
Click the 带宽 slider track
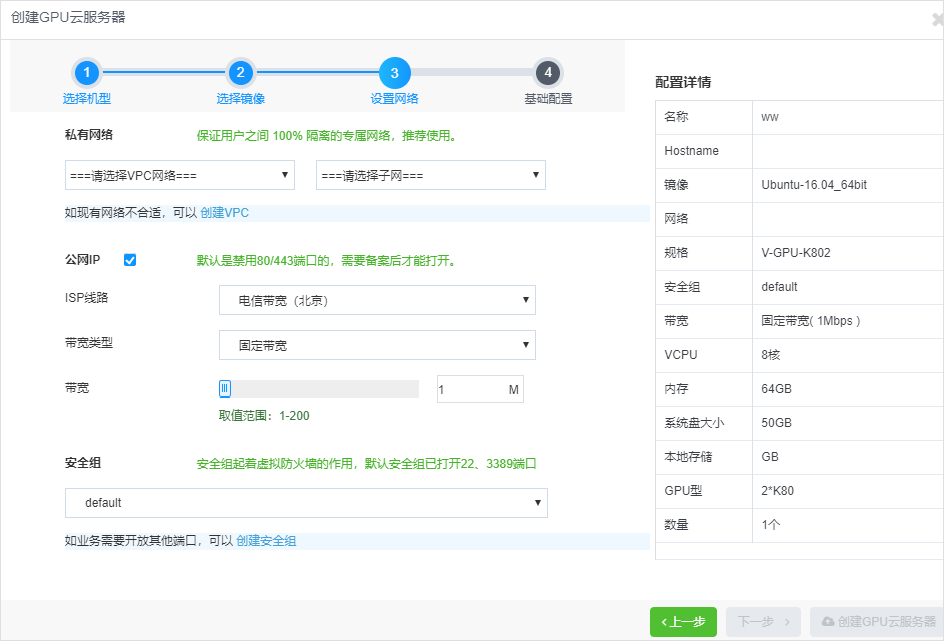(319, 389)
